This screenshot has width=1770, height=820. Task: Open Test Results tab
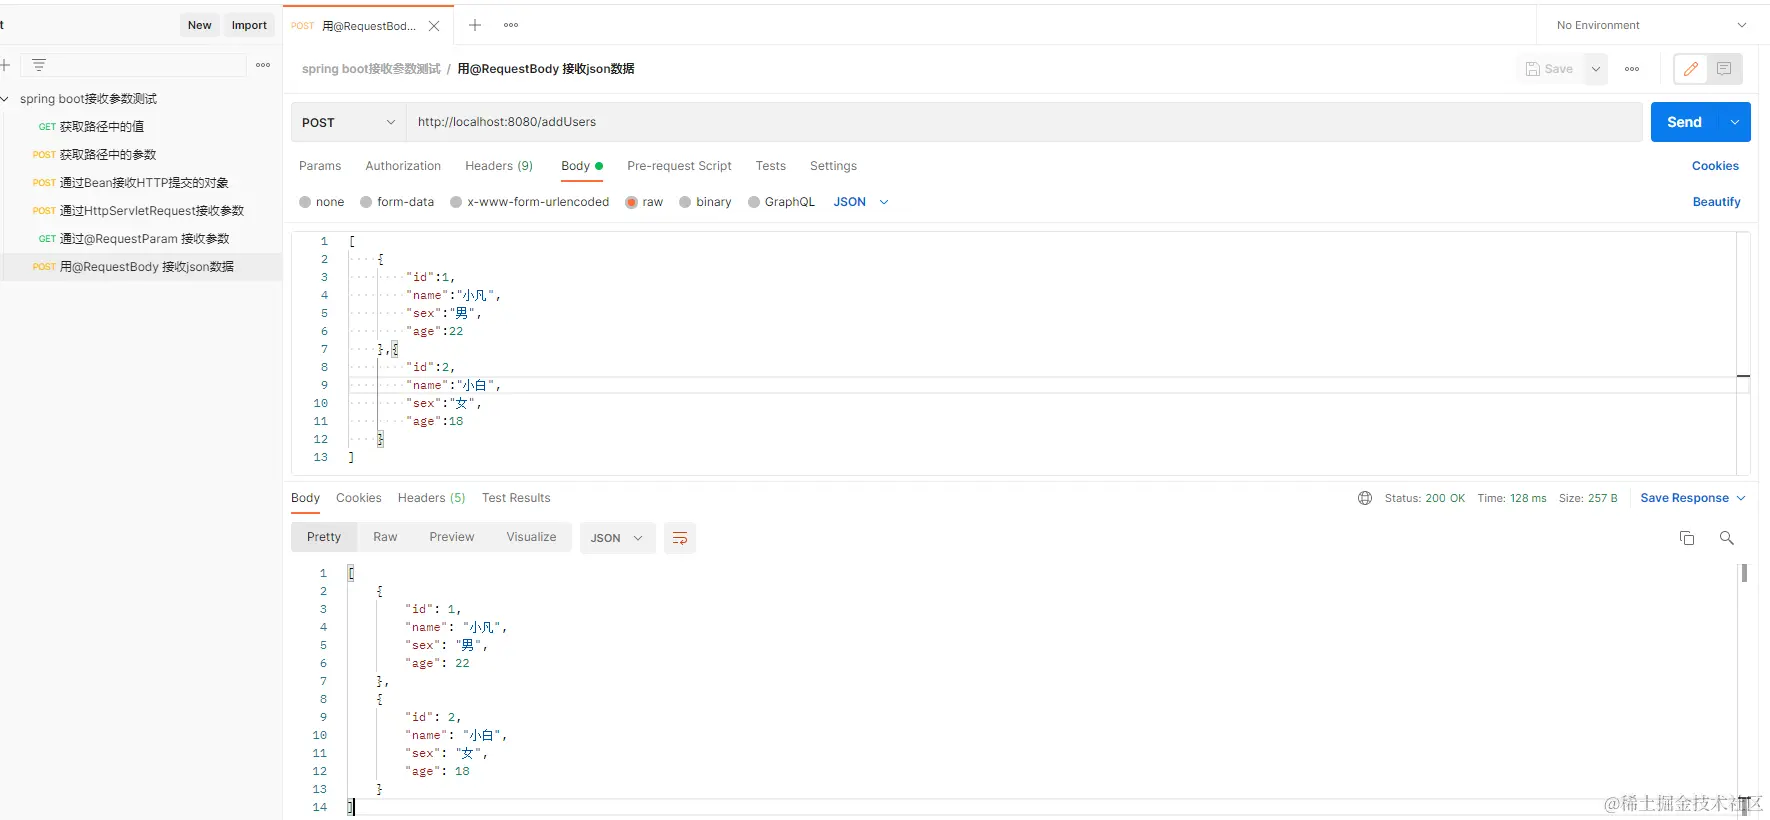click(x=516, y=498)
